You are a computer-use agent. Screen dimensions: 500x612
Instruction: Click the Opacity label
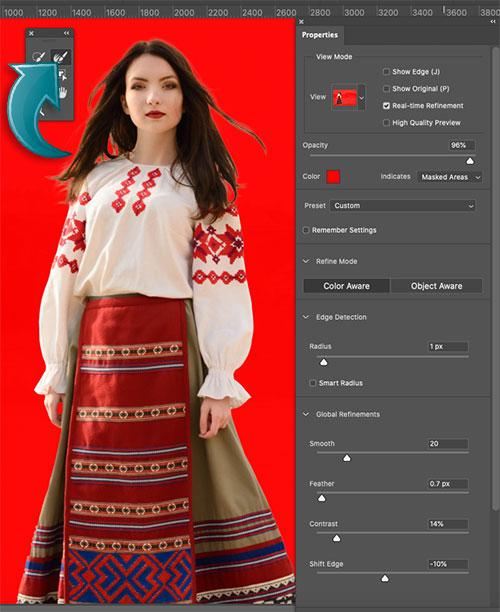tap(315, 145)
